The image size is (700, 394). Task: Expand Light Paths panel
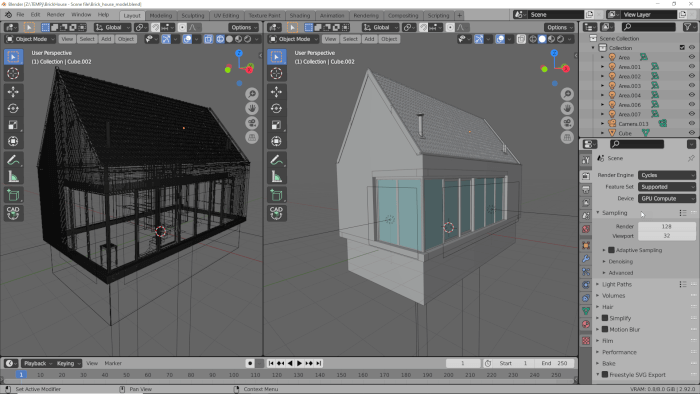(617, 284)
